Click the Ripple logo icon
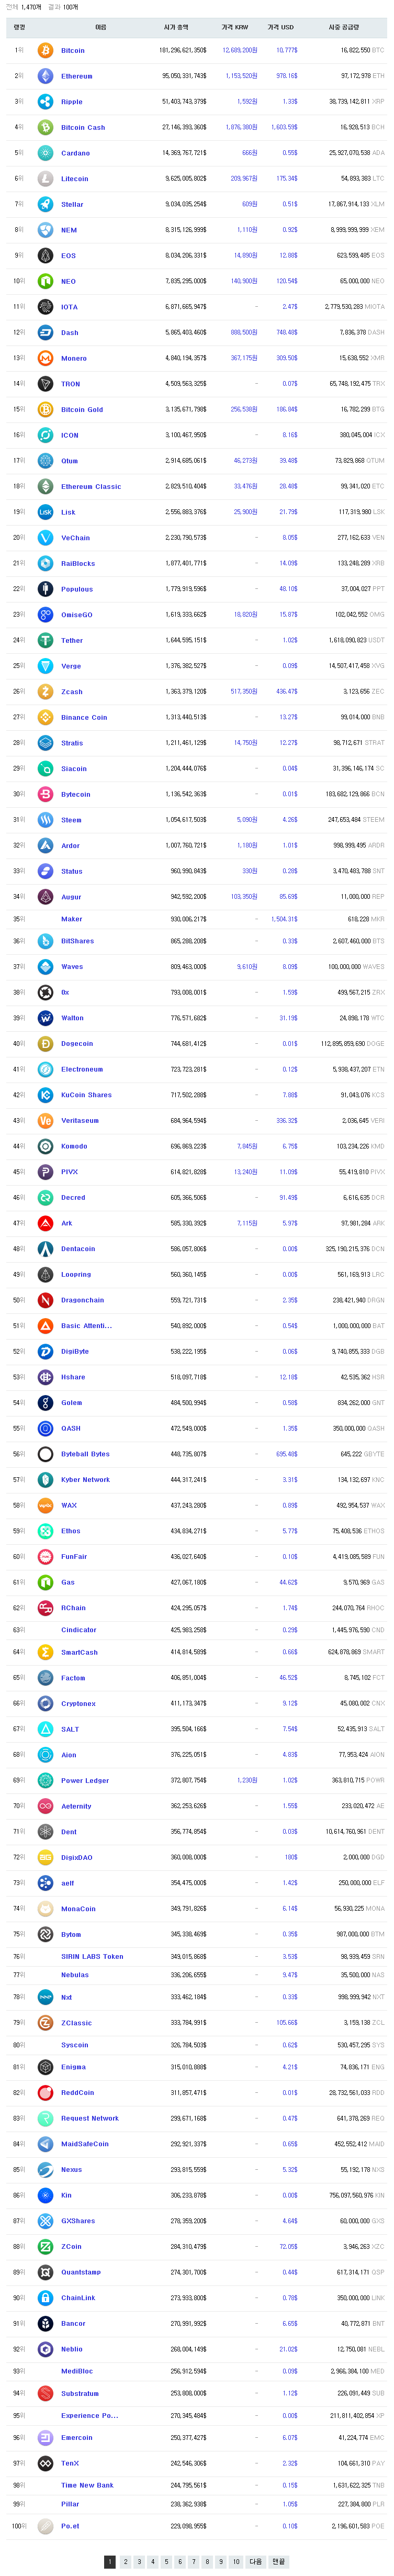Viewport: 394px width, 2576px height. [45, 101]
